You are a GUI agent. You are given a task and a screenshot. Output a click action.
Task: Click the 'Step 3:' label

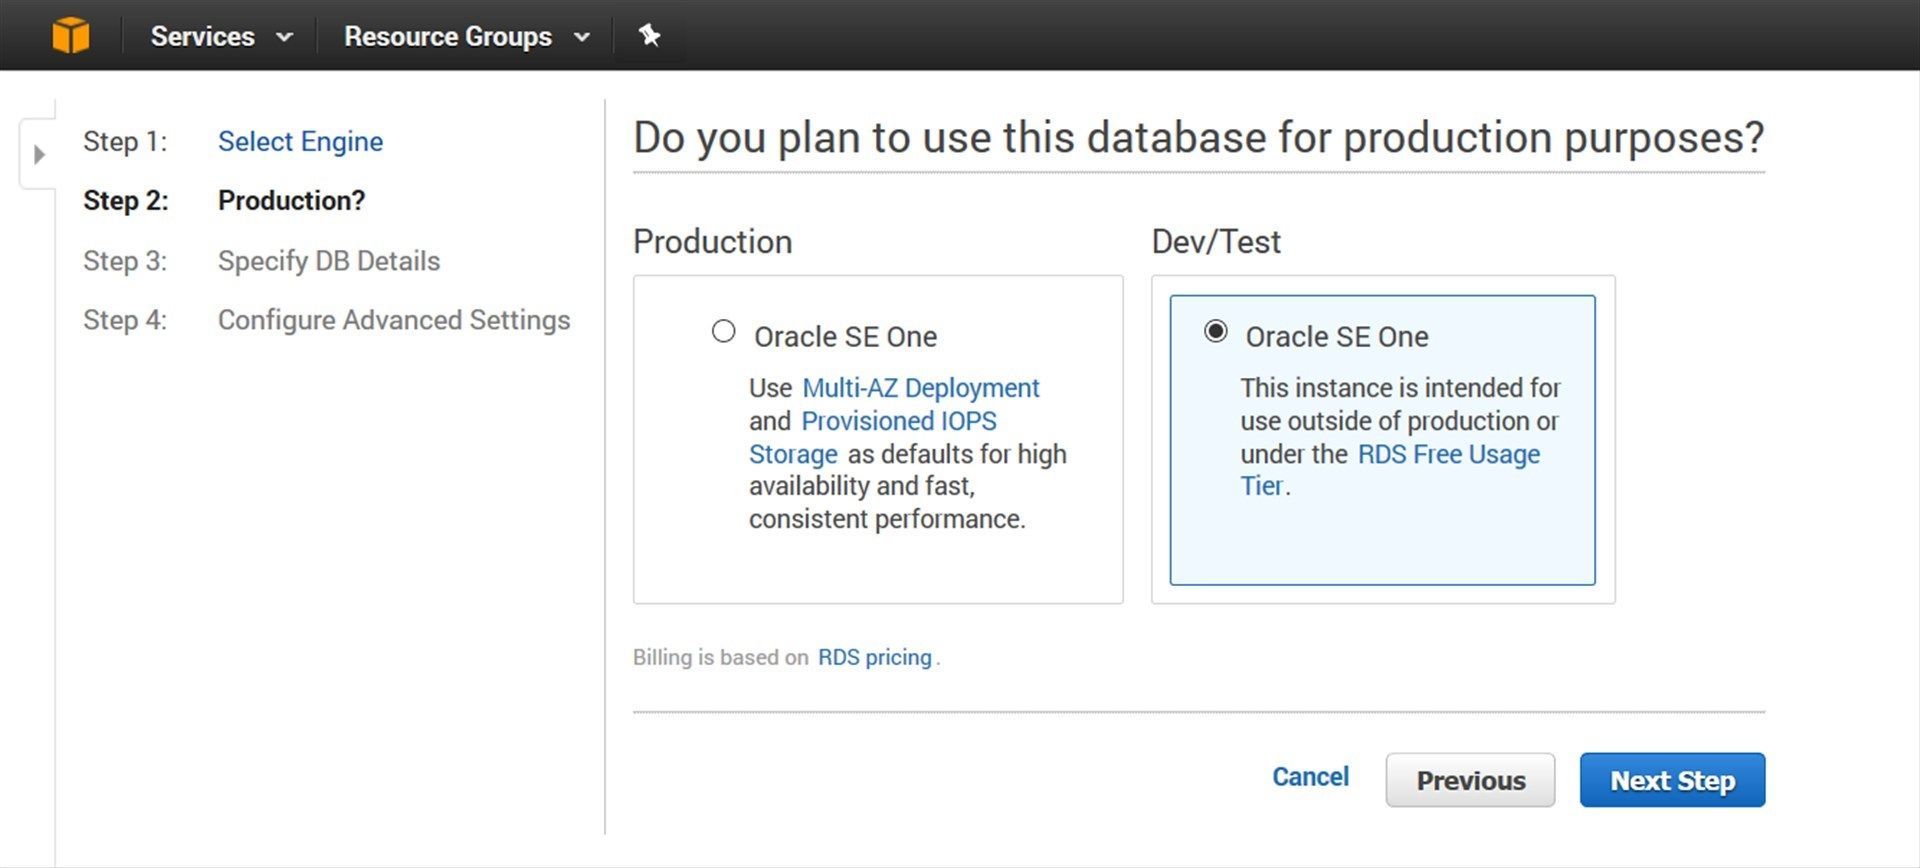pos(125,261)
